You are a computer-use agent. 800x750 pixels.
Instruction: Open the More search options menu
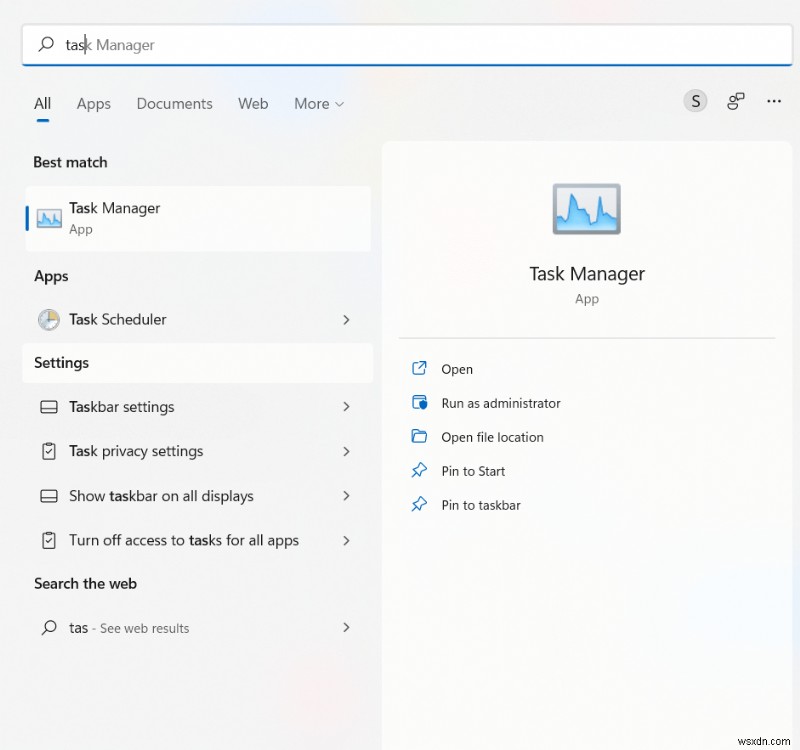click(318, 103)
